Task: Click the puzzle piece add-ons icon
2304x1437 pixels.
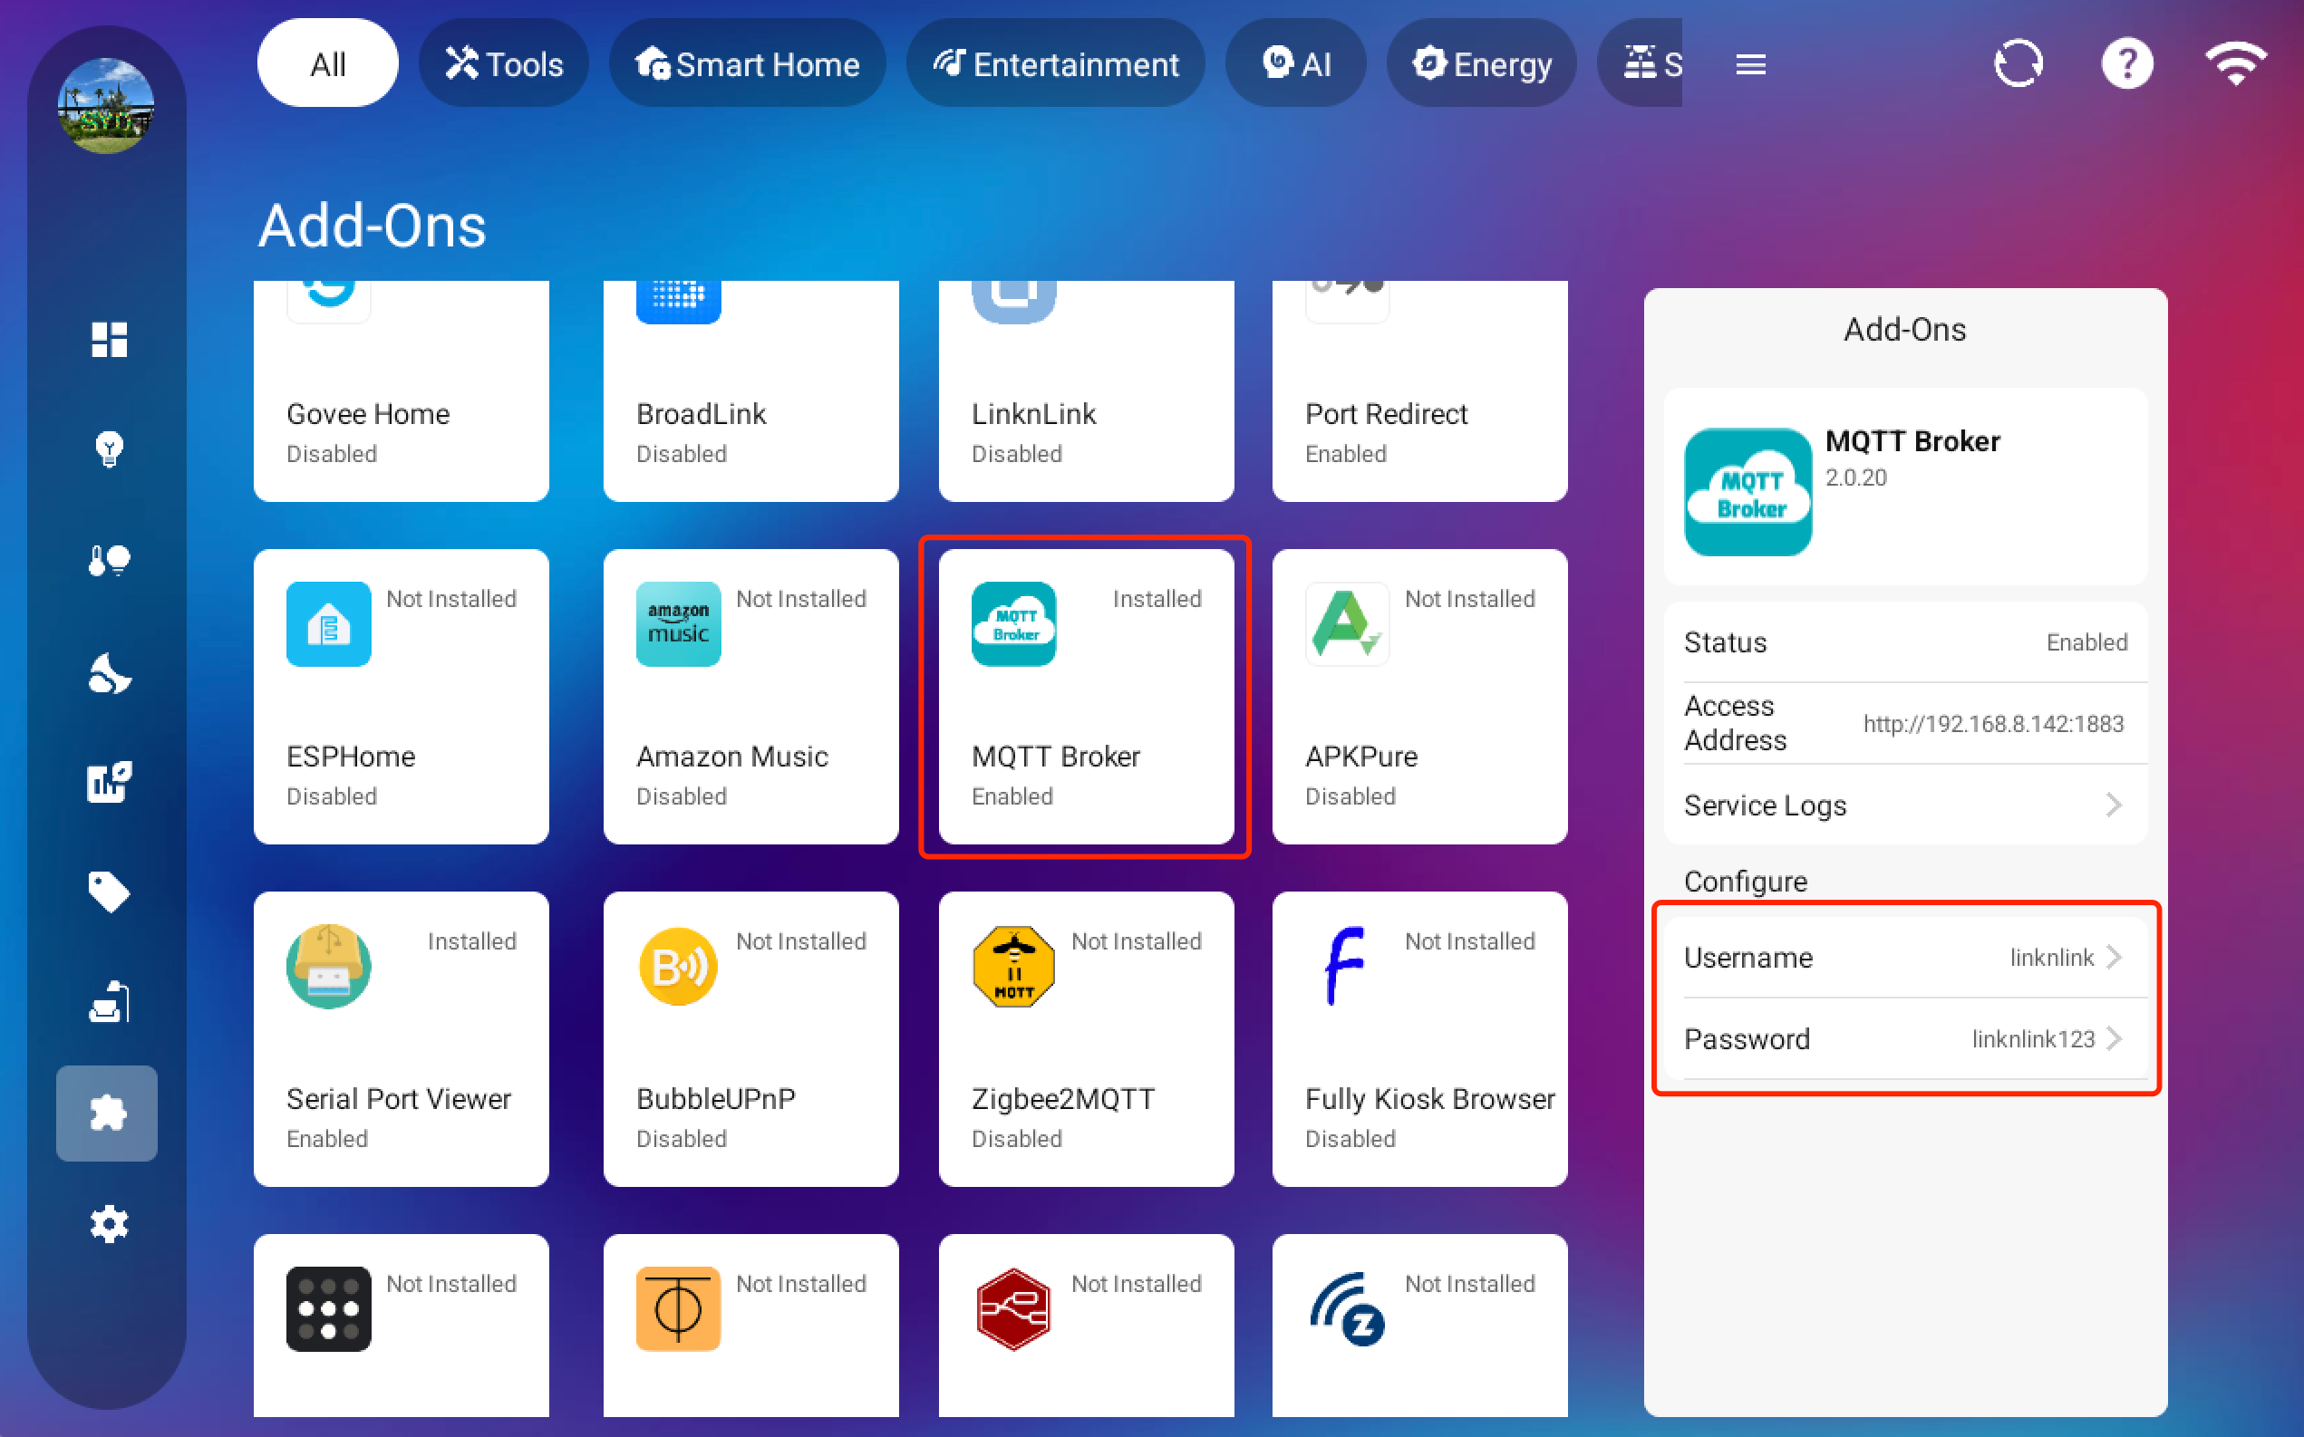Action: 107,1112
